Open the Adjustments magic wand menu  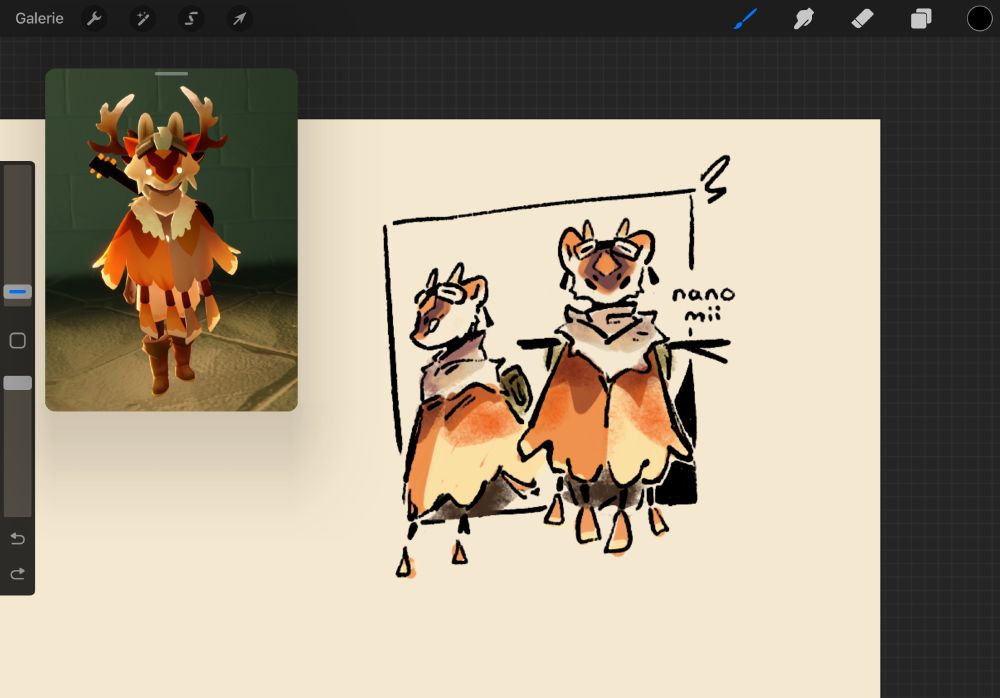[x=142, y=19]
